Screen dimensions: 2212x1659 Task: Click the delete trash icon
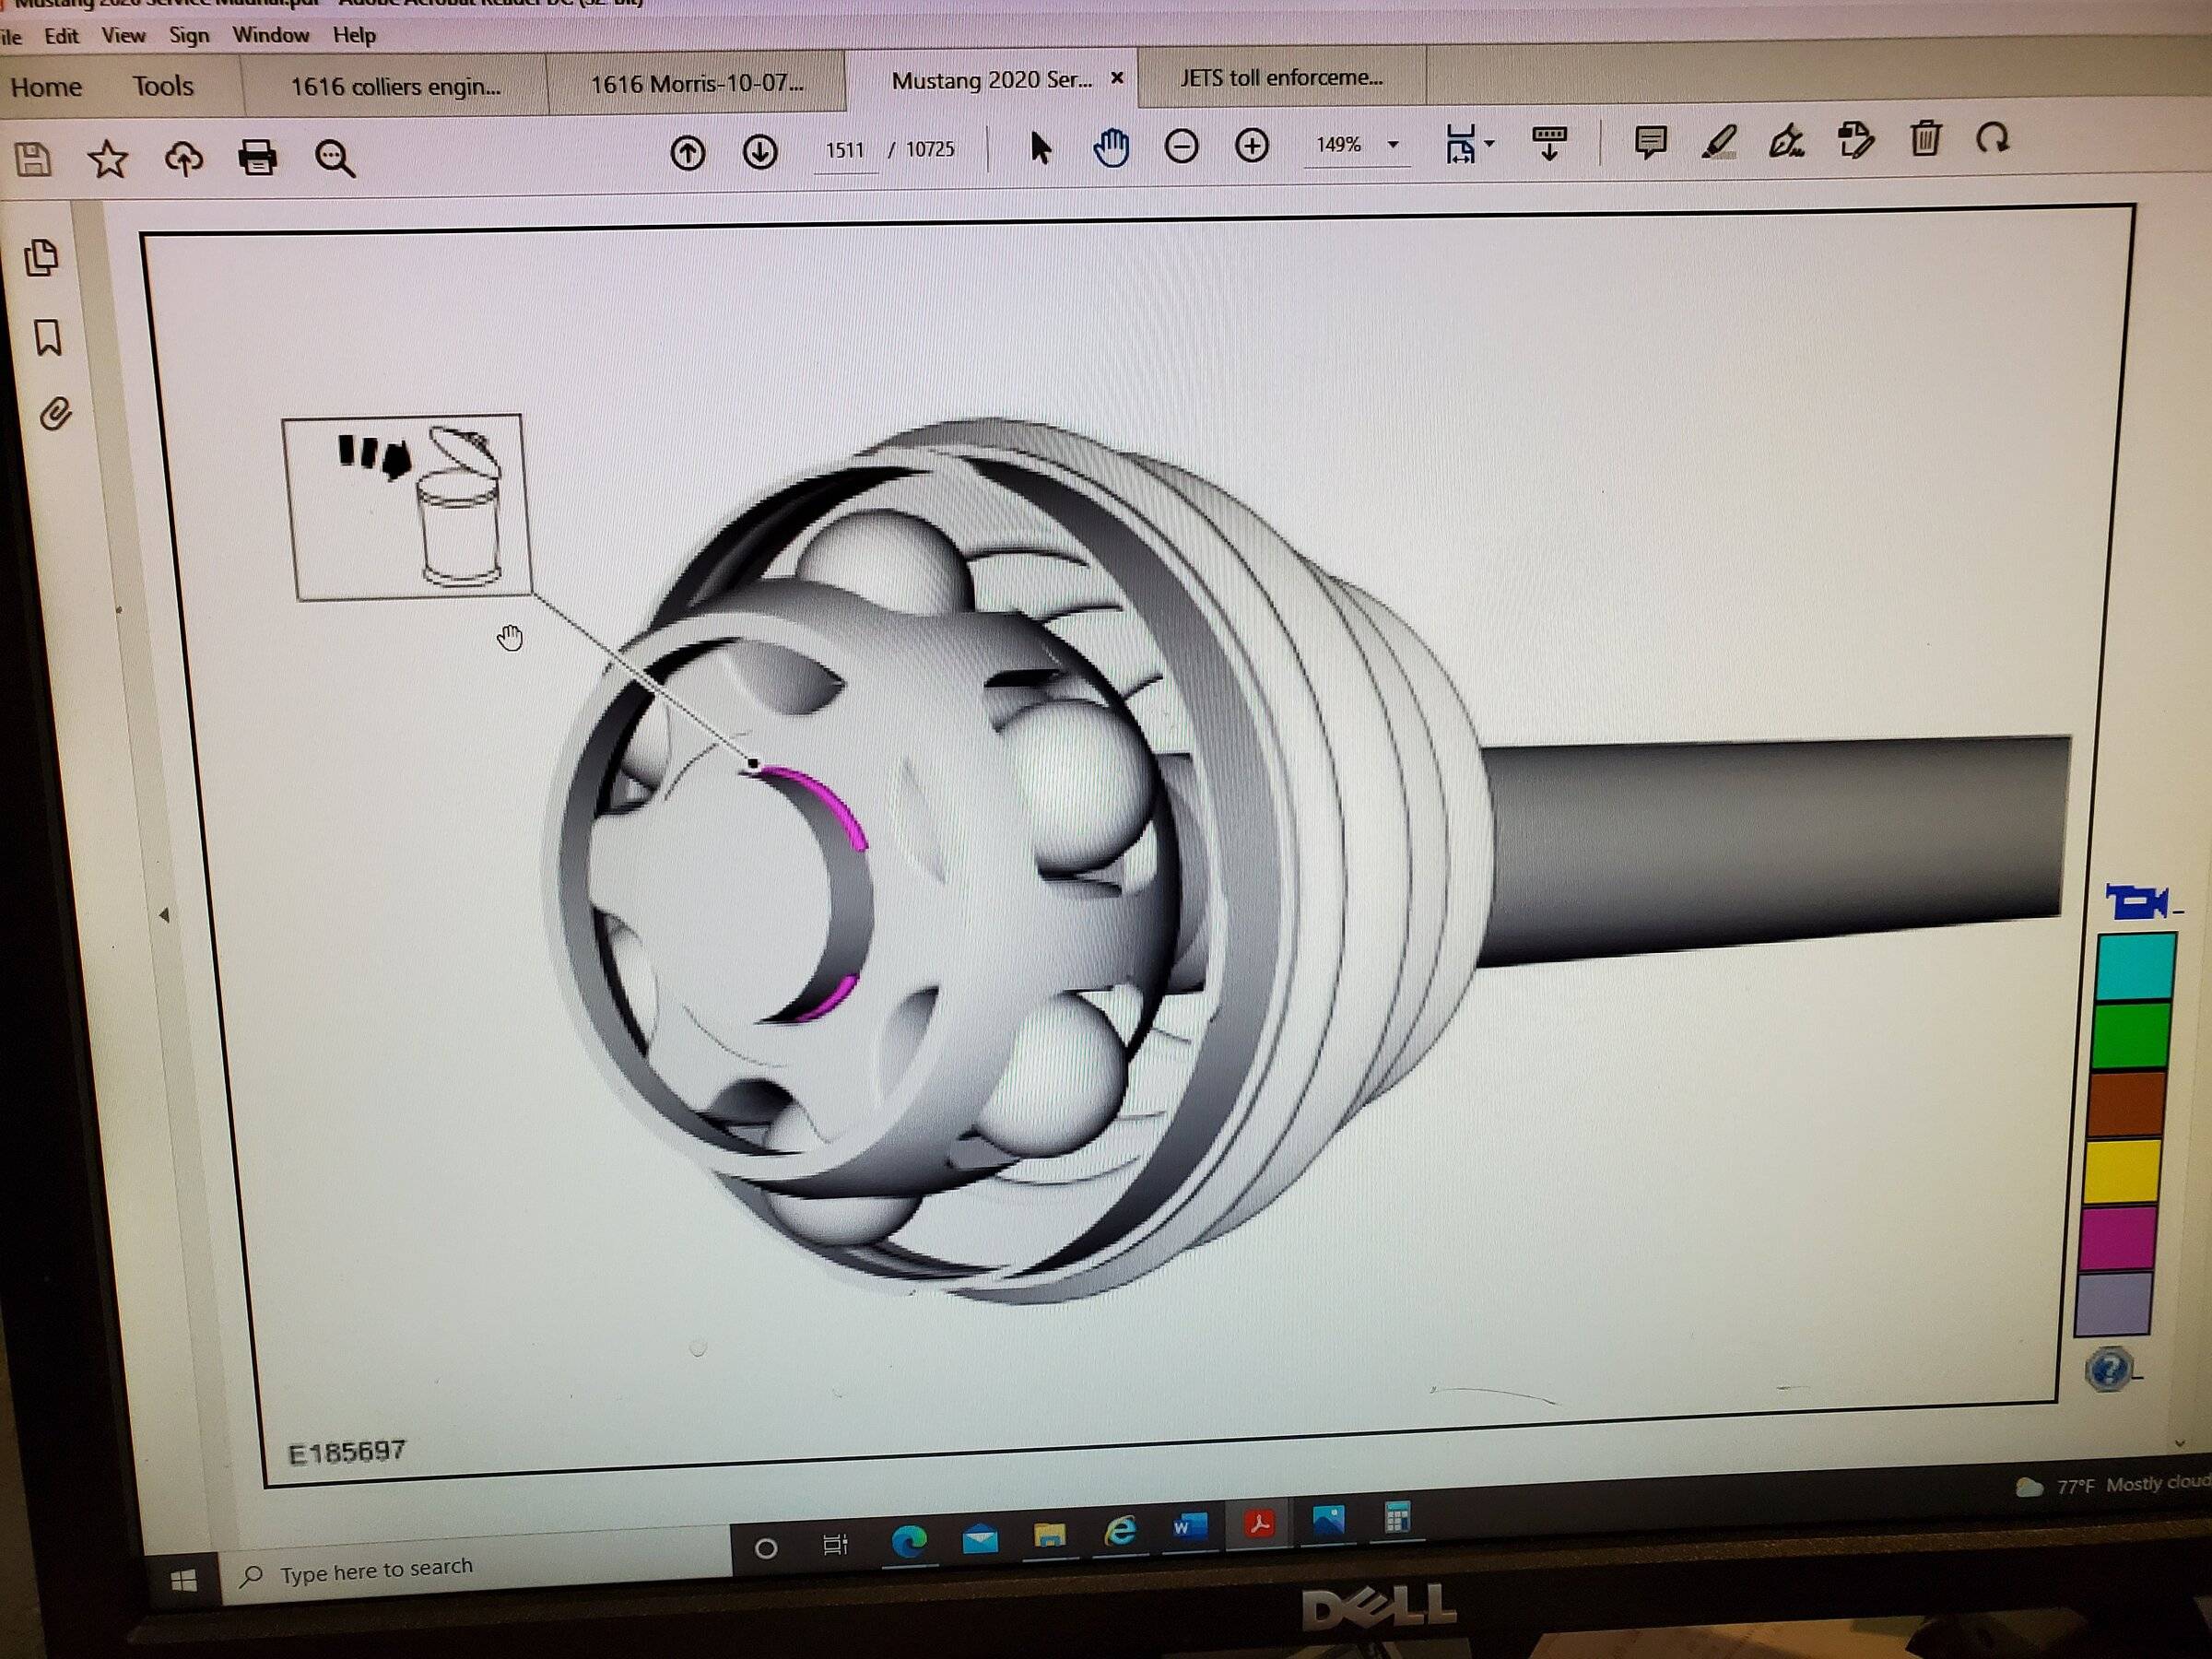pyautogui.click(x=1925, y=137)
